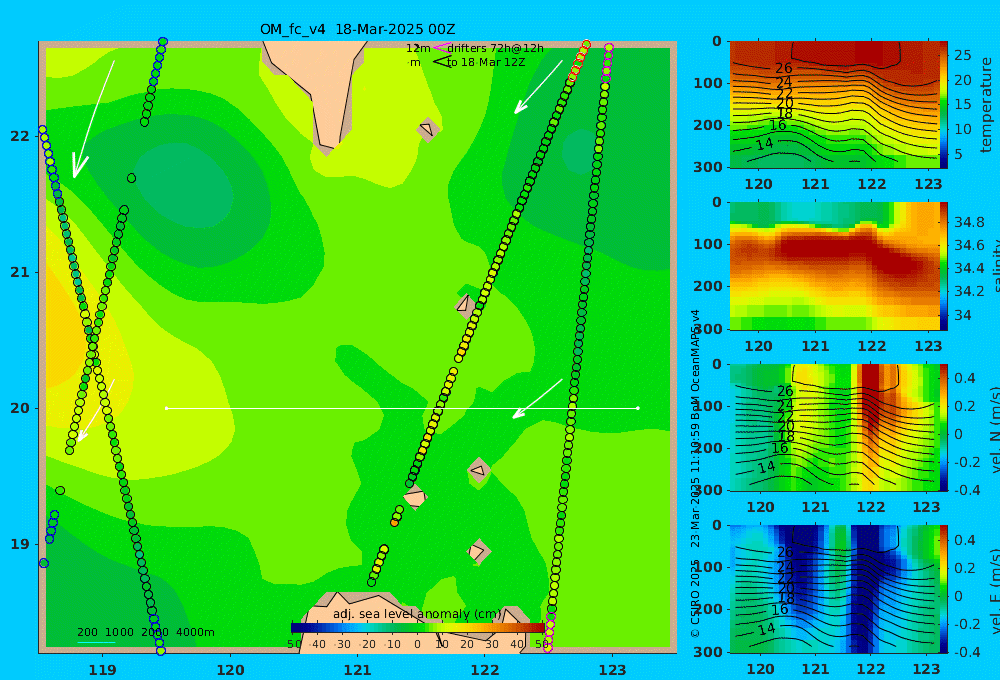
Task: Click the eastern endpoint of the white transect line
Action: click(638, 408)
